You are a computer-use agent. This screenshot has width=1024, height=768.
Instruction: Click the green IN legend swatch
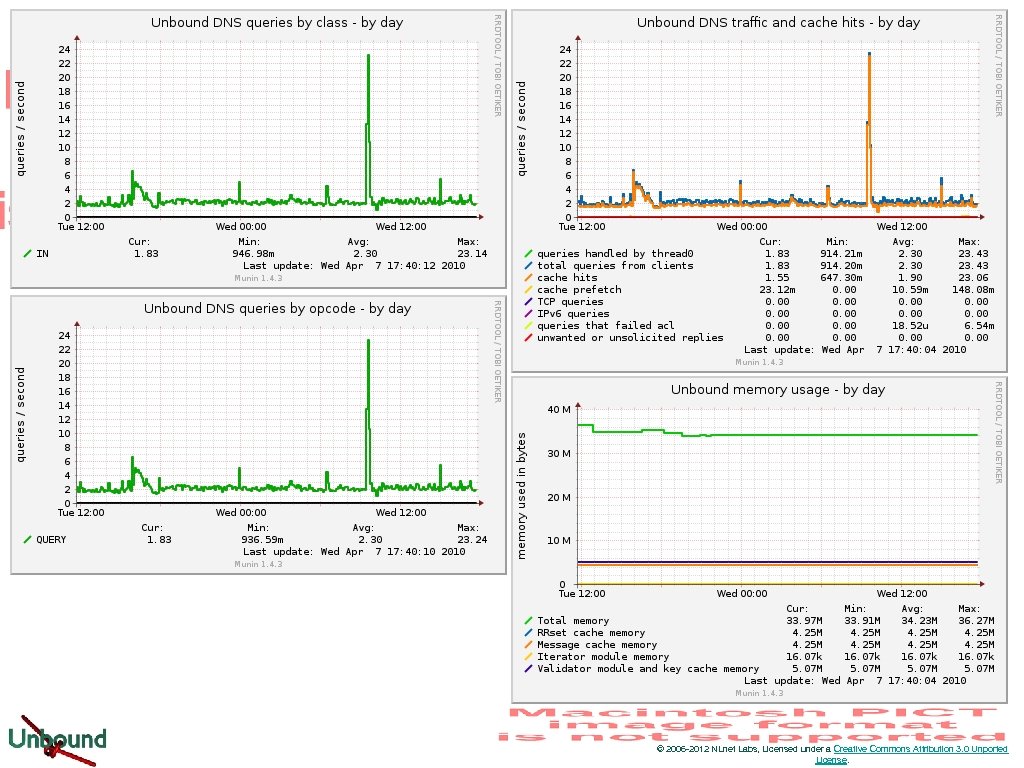click(27, 253)
